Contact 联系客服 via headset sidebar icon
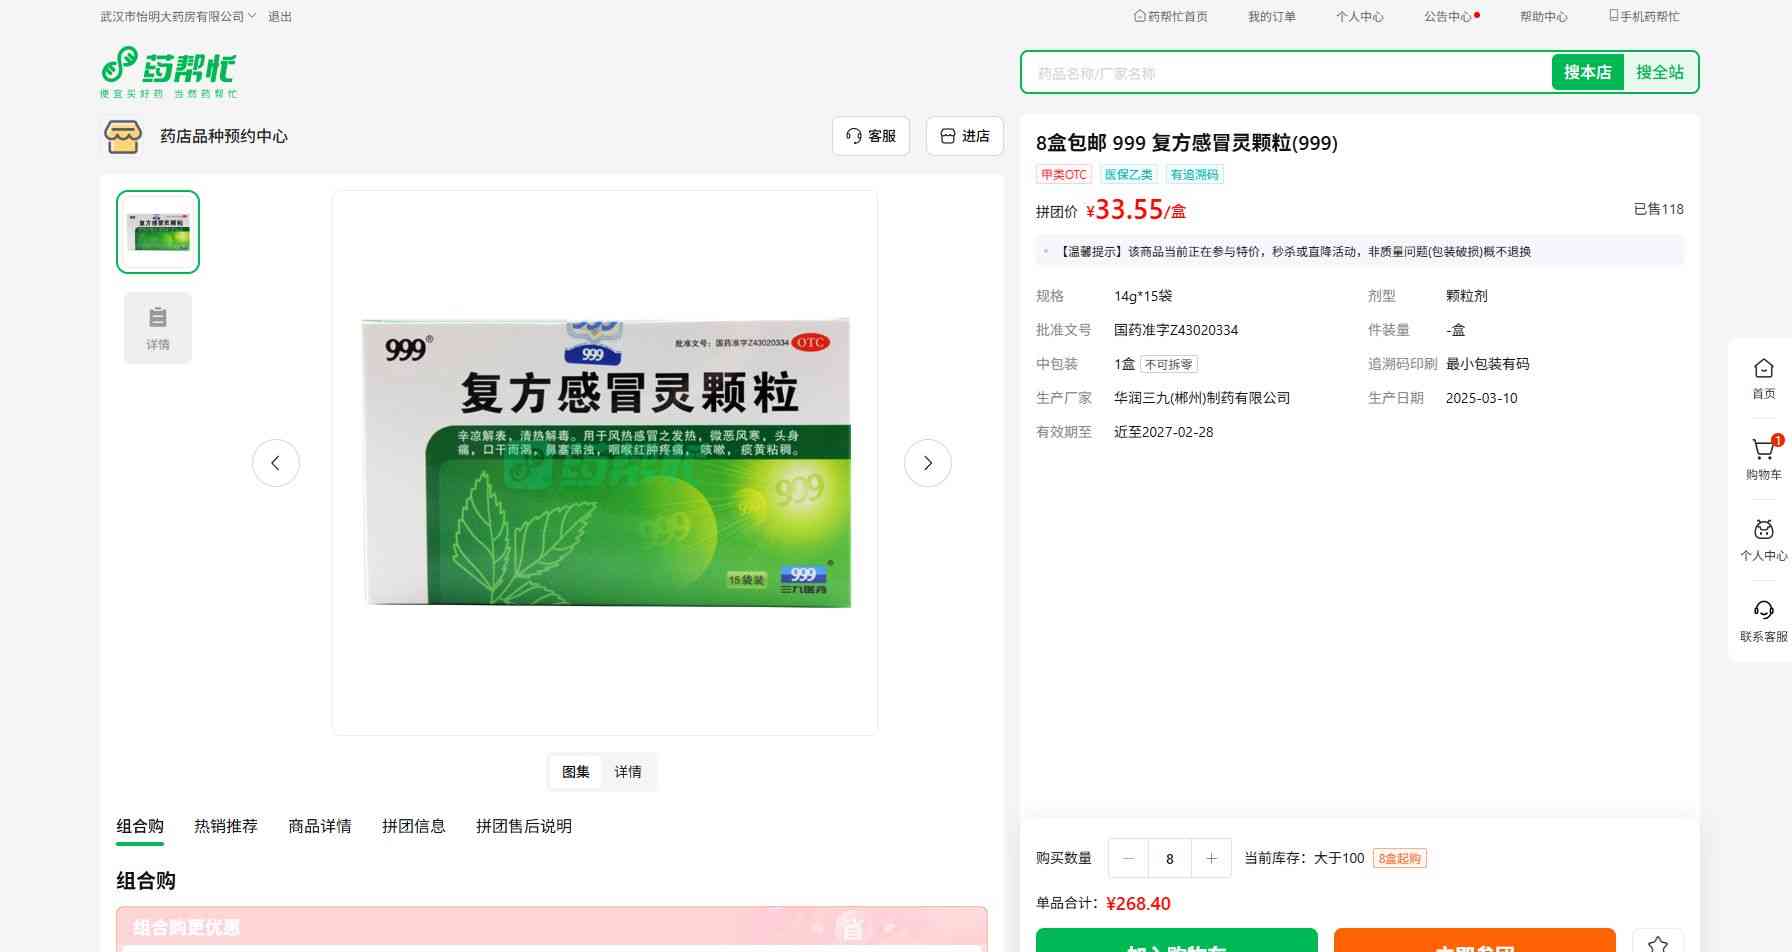The height and width of the screenshot is (952, 1792). coord(1763,612)
